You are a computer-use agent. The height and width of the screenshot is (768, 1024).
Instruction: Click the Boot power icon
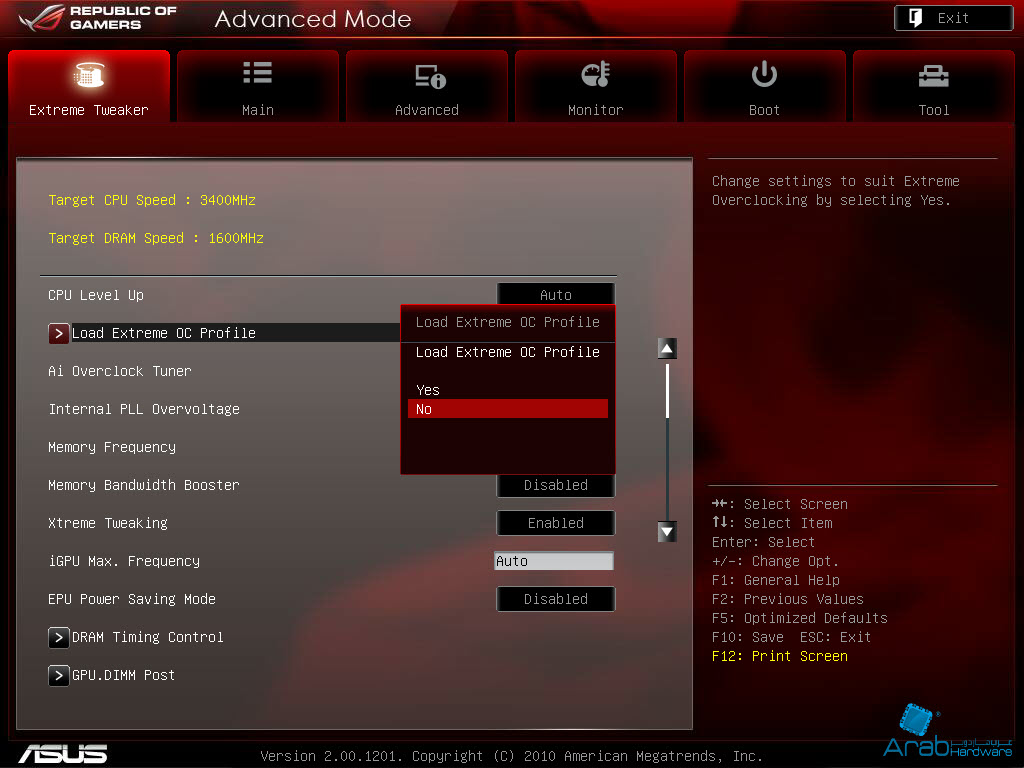(764, 74)
